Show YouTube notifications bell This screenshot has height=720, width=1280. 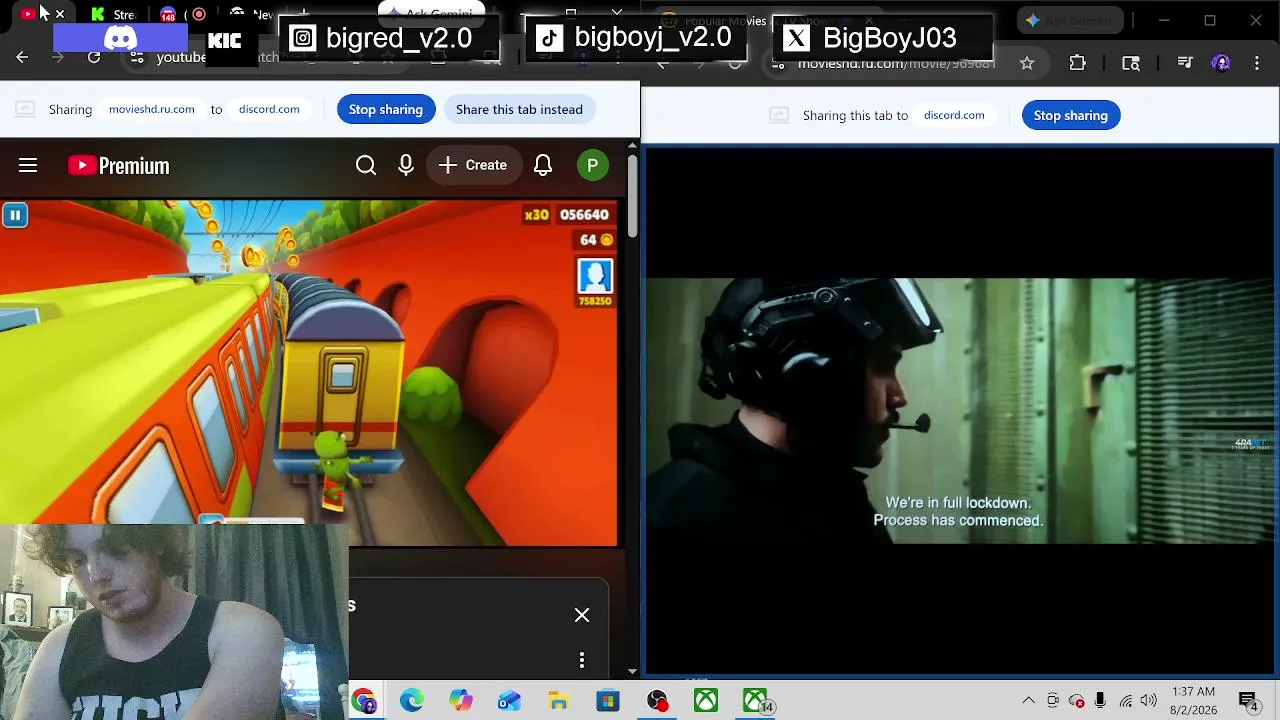(x=543, y=165)
